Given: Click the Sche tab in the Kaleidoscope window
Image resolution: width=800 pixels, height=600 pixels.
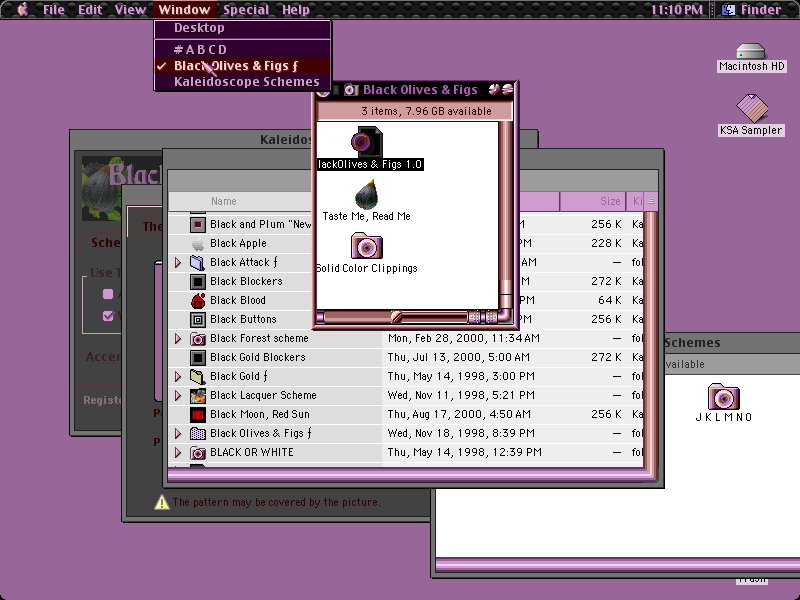Looking at the screenshot, I should pos(104,242).
